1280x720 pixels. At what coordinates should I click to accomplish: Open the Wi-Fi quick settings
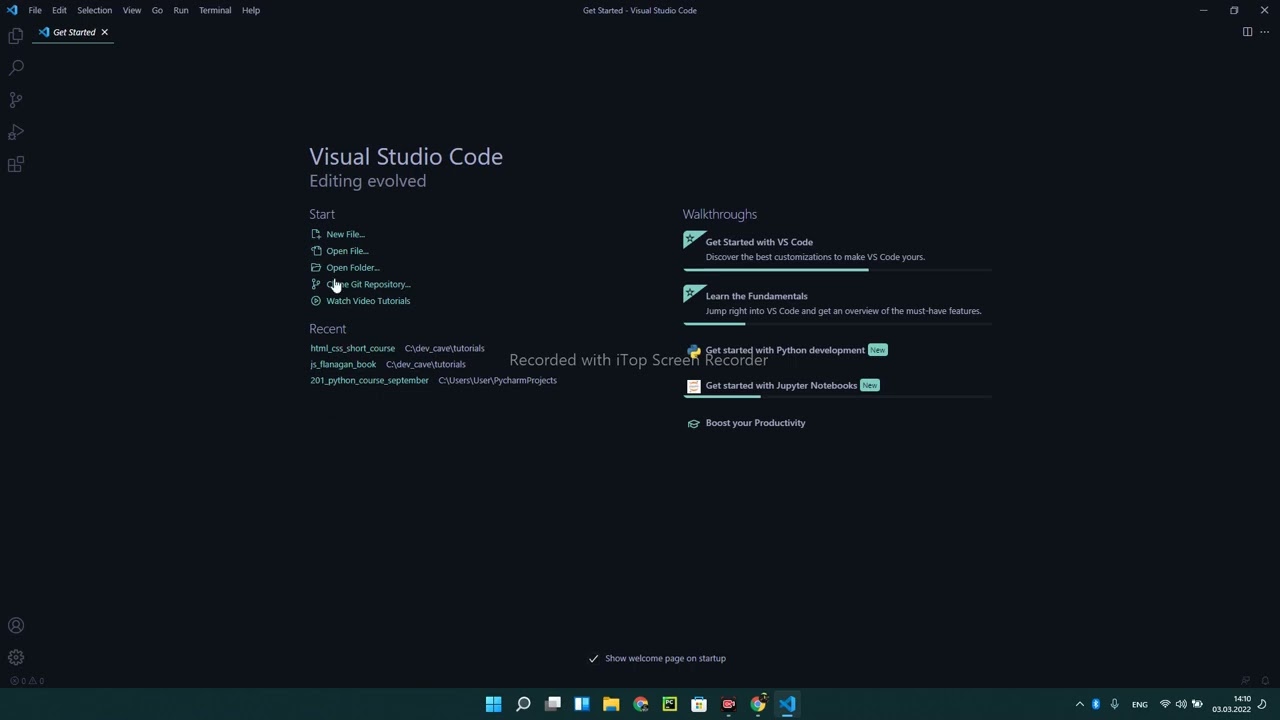[1165, 704]
